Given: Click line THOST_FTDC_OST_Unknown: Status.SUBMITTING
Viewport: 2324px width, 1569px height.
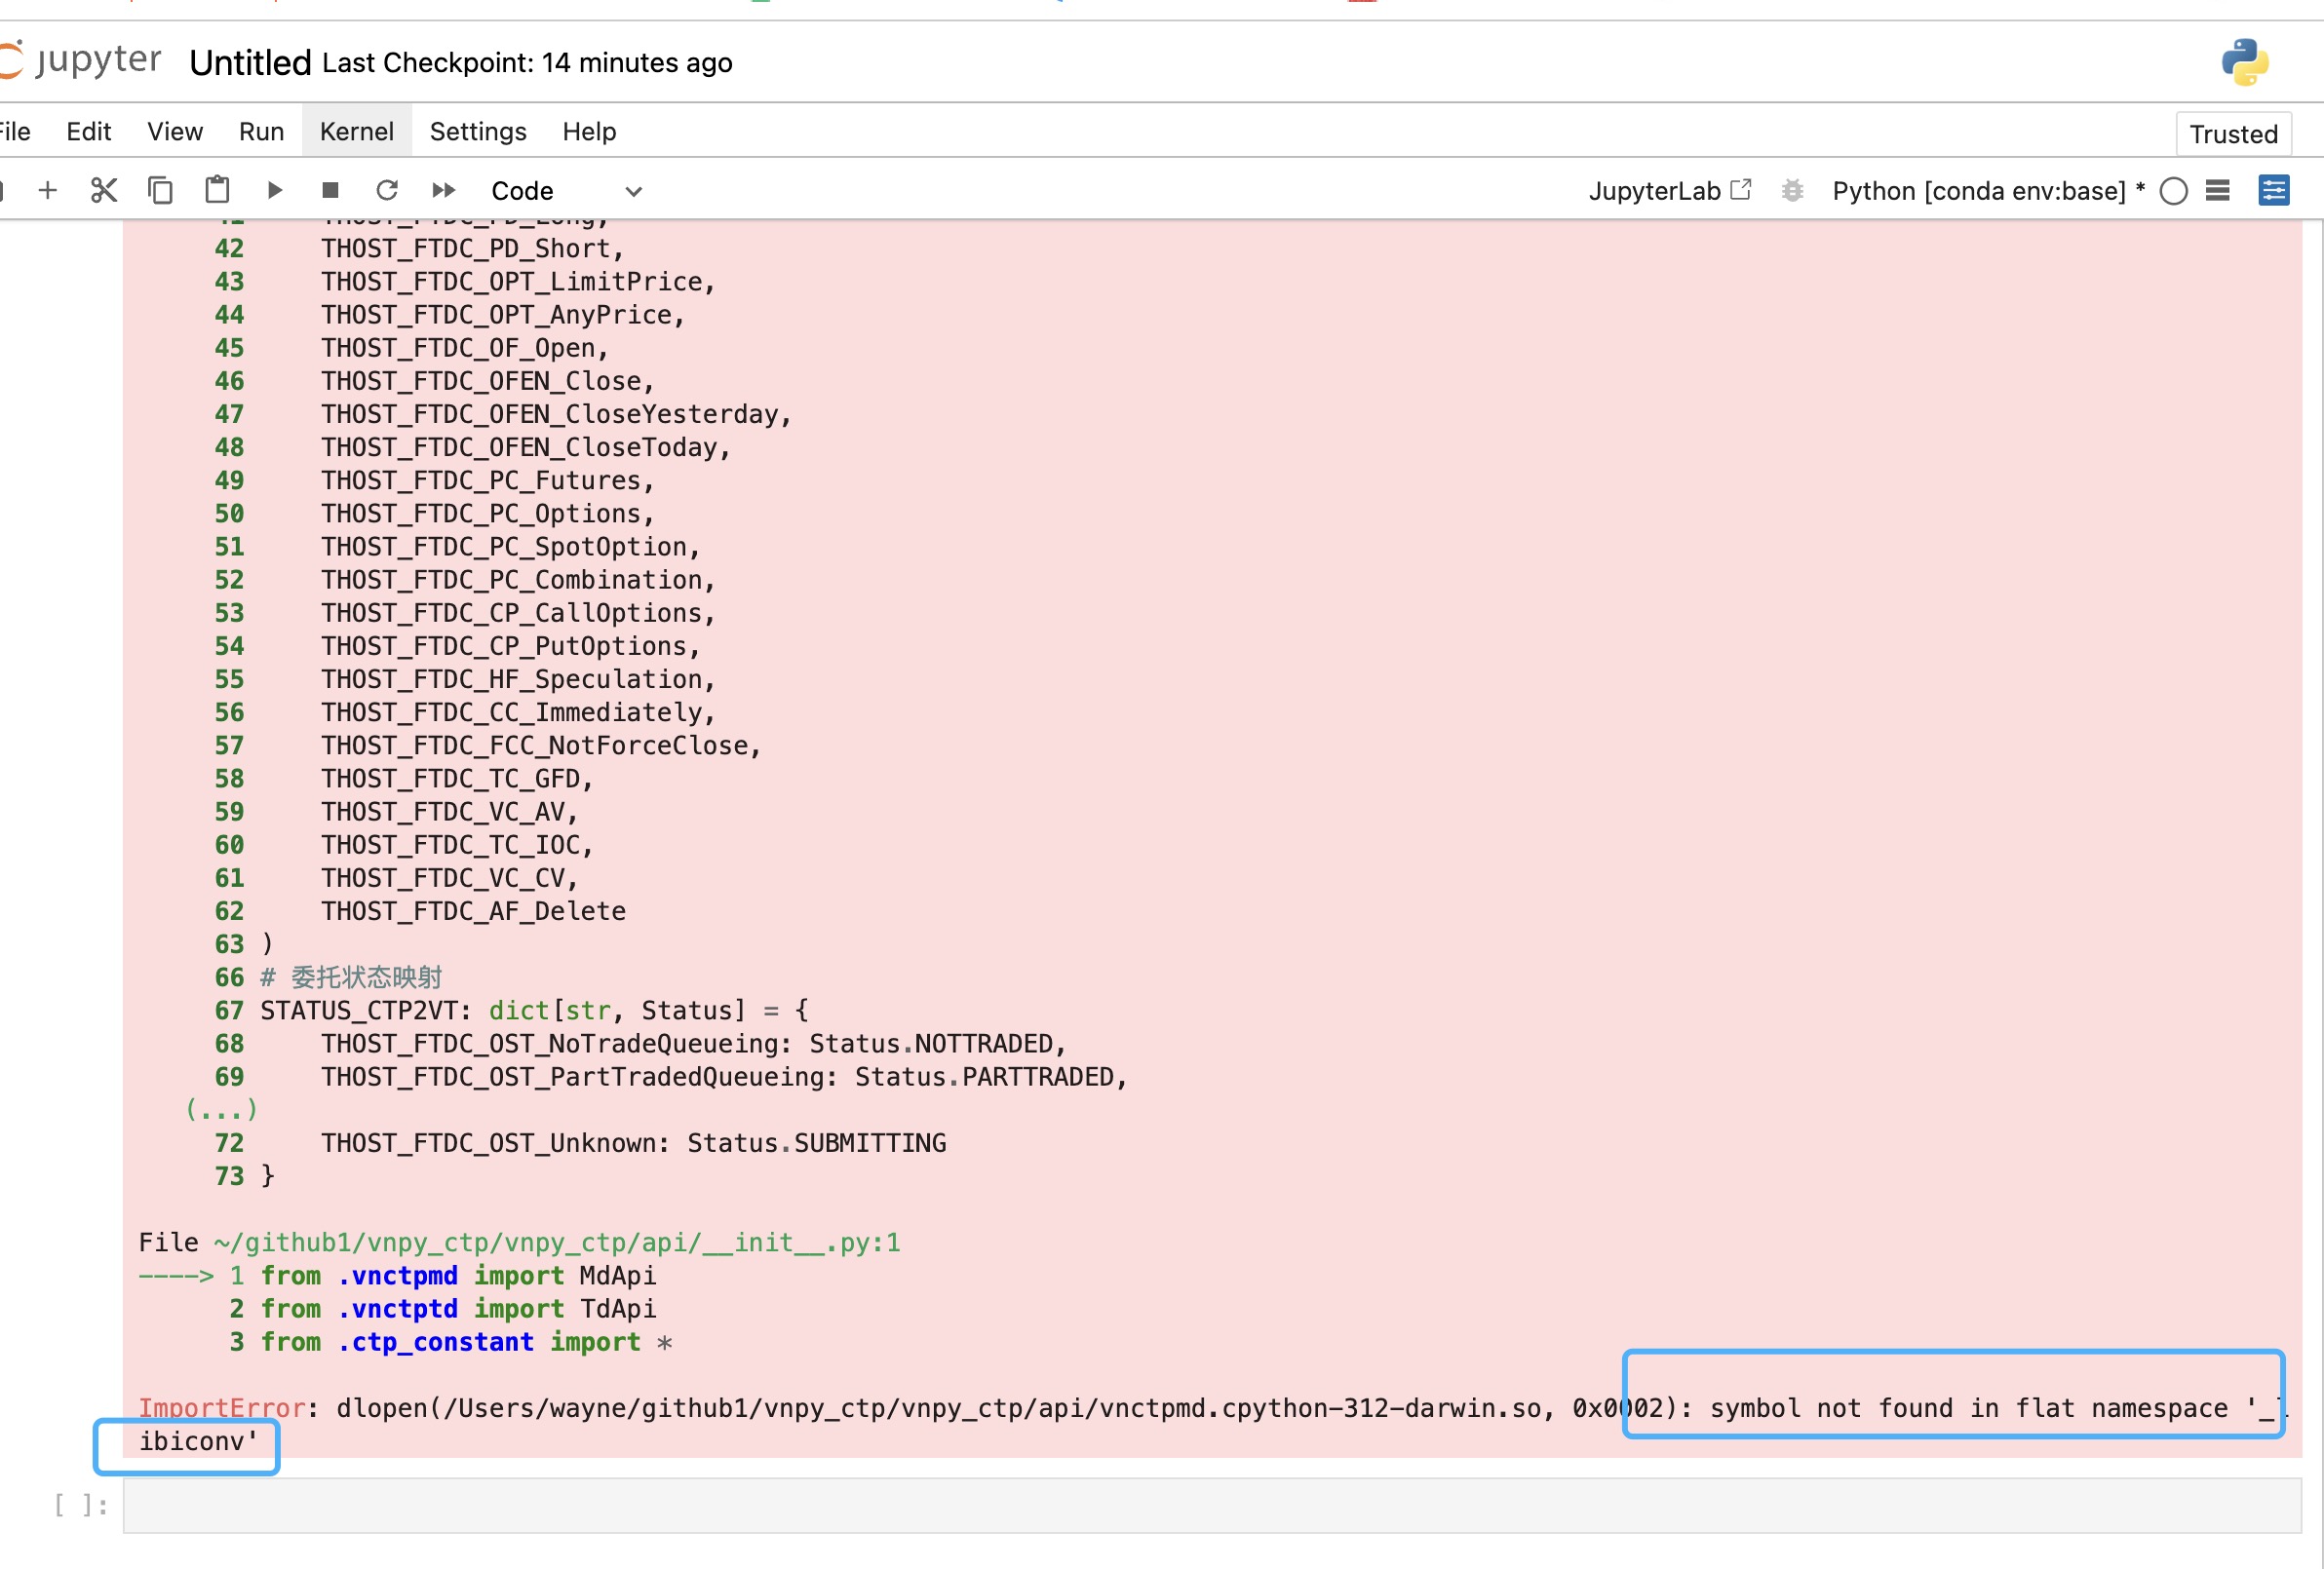Looking at the screenshot, I should 633,1143.
